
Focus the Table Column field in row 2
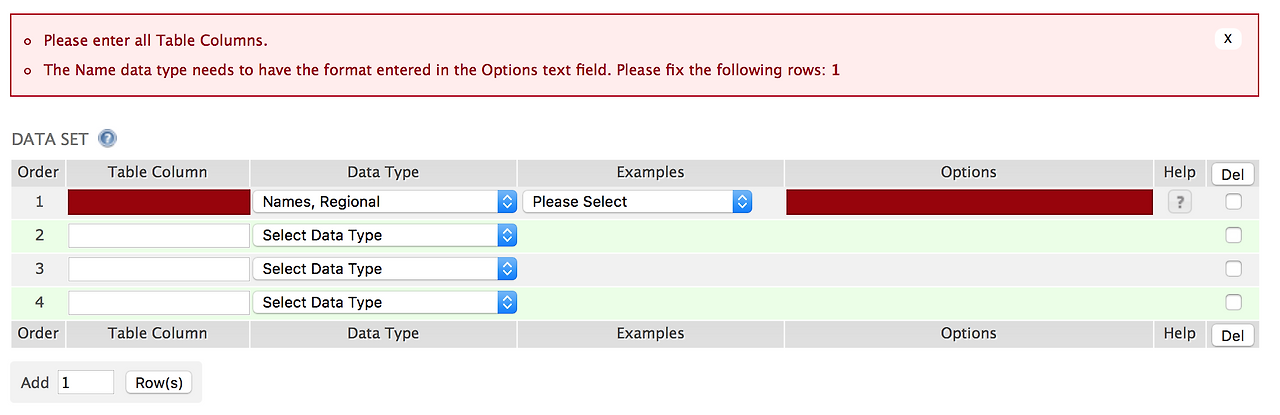(159, 236)
